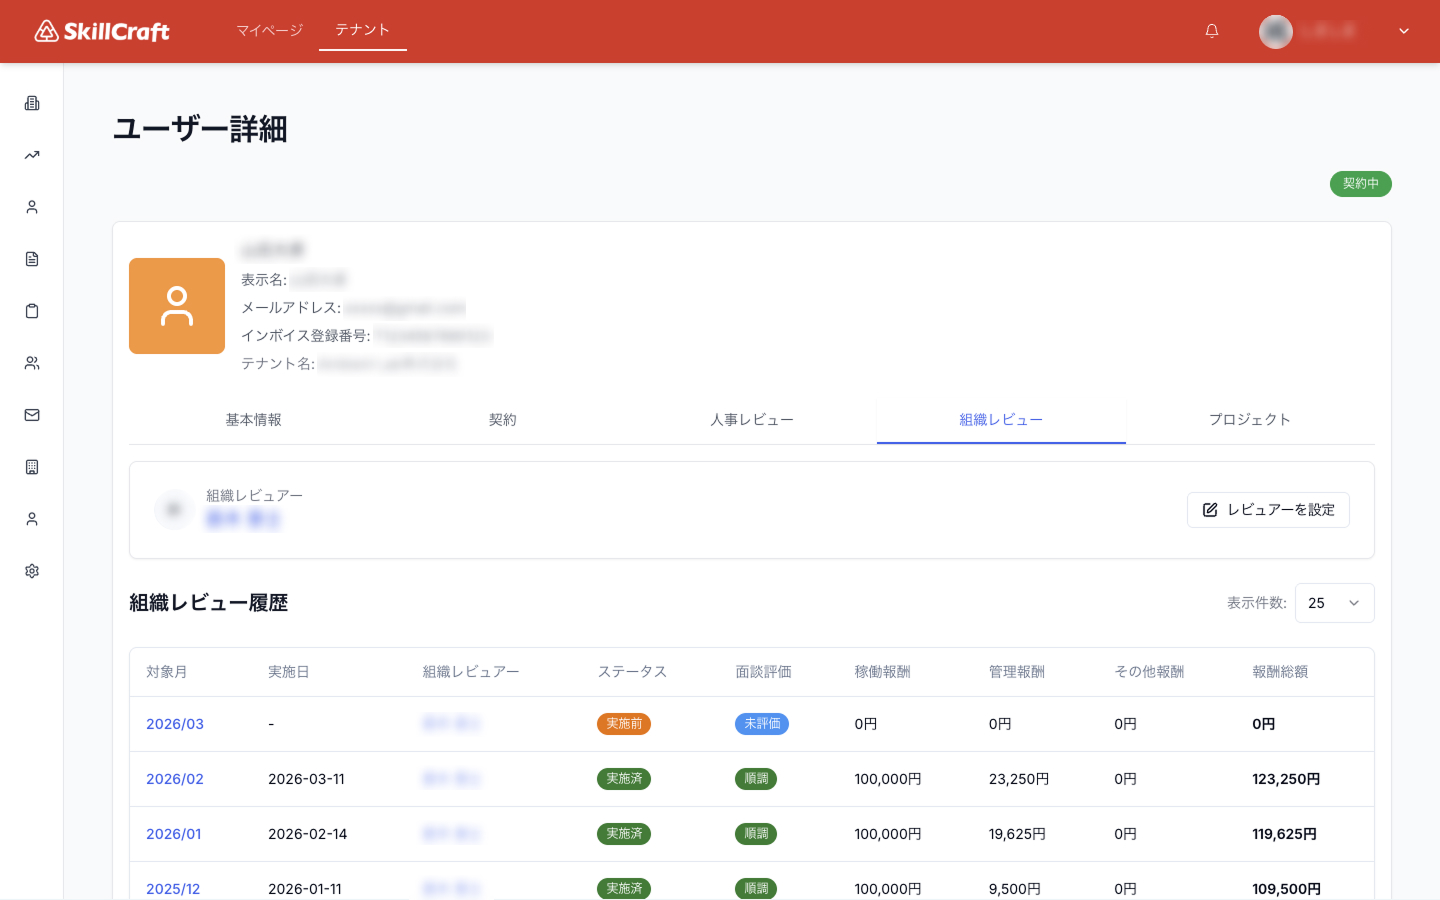Open settings via the gear icon
Screen dimensions: 1440x900
pyautogui.click(x=31, y=570)
